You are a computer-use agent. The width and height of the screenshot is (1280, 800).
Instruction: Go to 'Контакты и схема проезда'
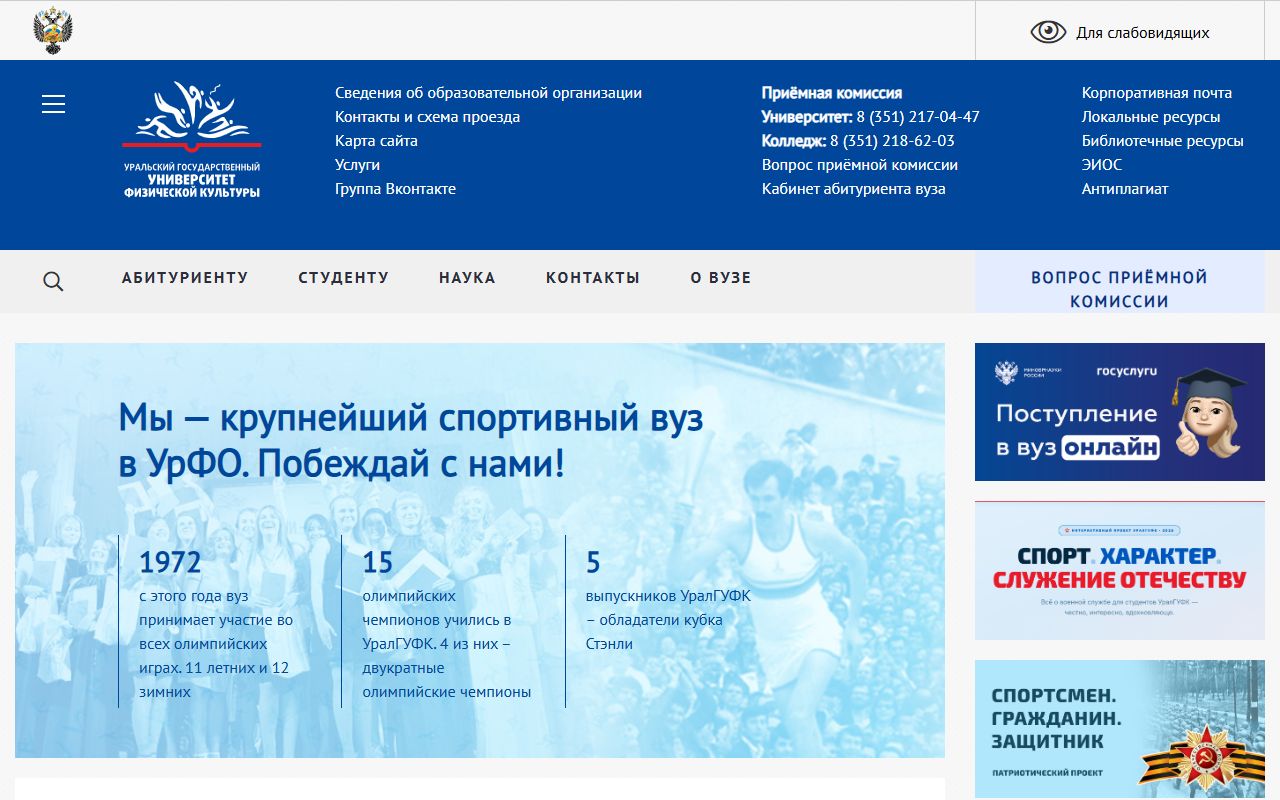[x=427, y=117]
